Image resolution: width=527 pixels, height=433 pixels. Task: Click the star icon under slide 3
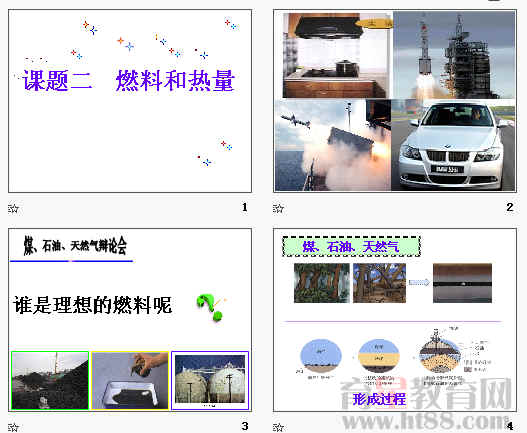point(13,427)
